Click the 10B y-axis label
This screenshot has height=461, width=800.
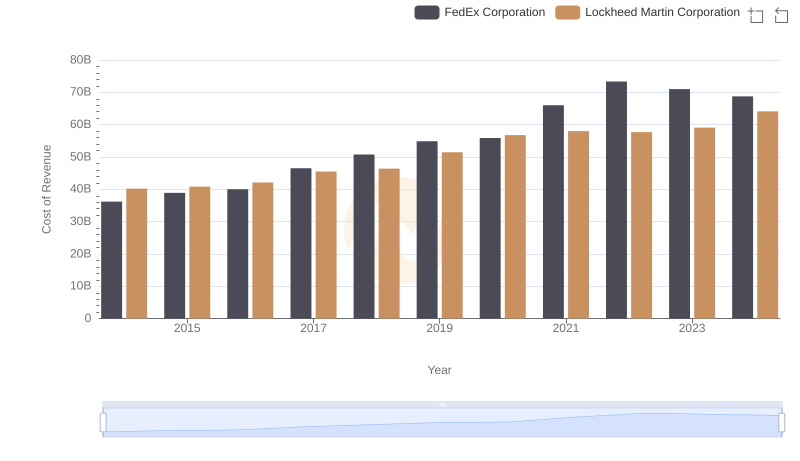[x=81, y=286]
